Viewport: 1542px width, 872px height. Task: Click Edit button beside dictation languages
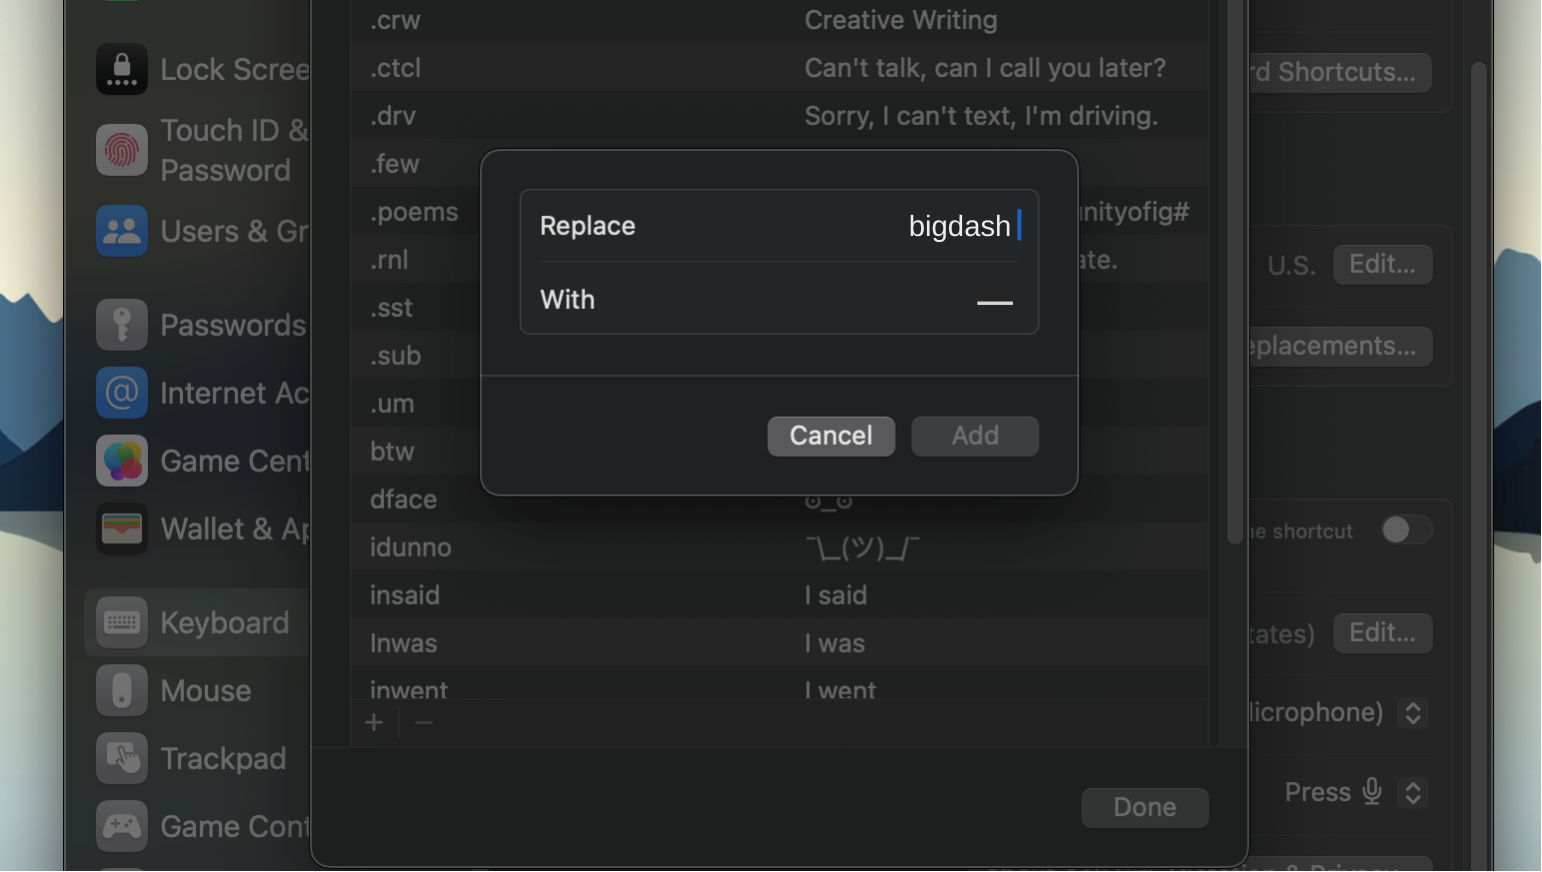(1383, 633)
